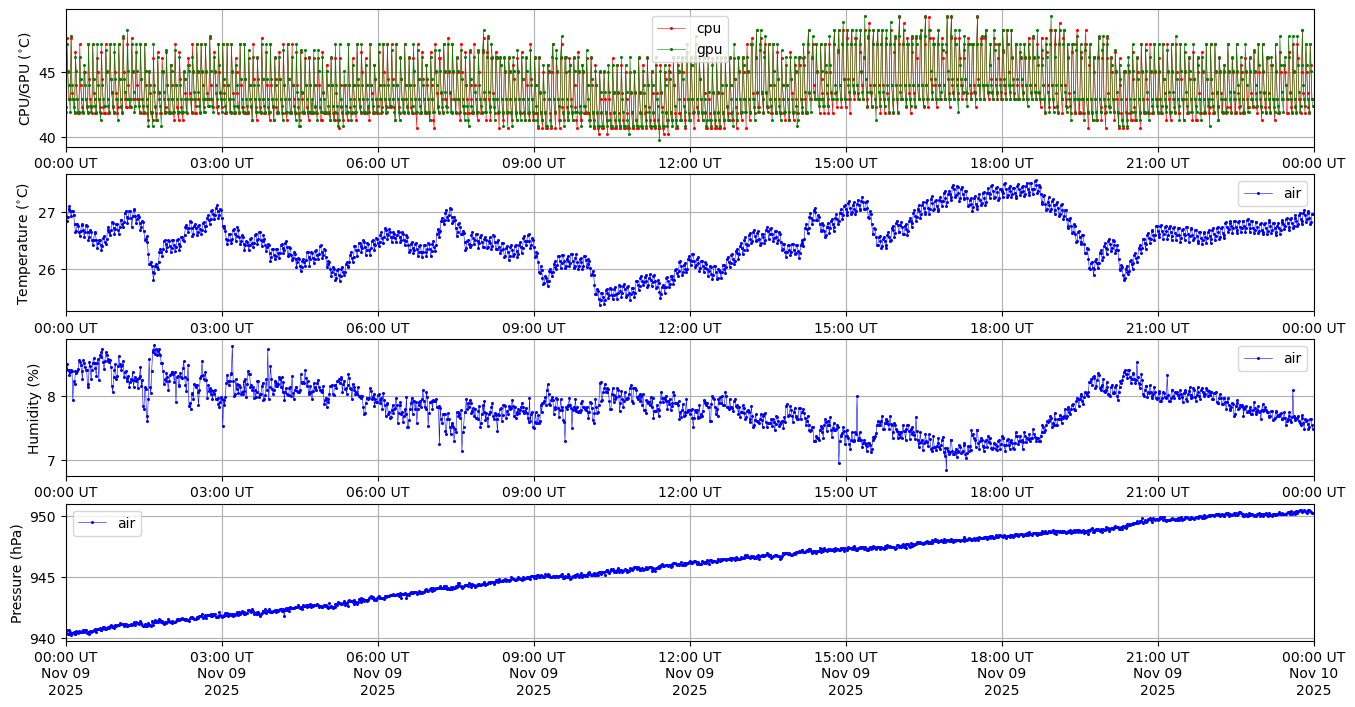This screenshot has width=1355, height=707.
Task: Click the Humidity (%) y-axis label
Action: [x=33, y=408]
